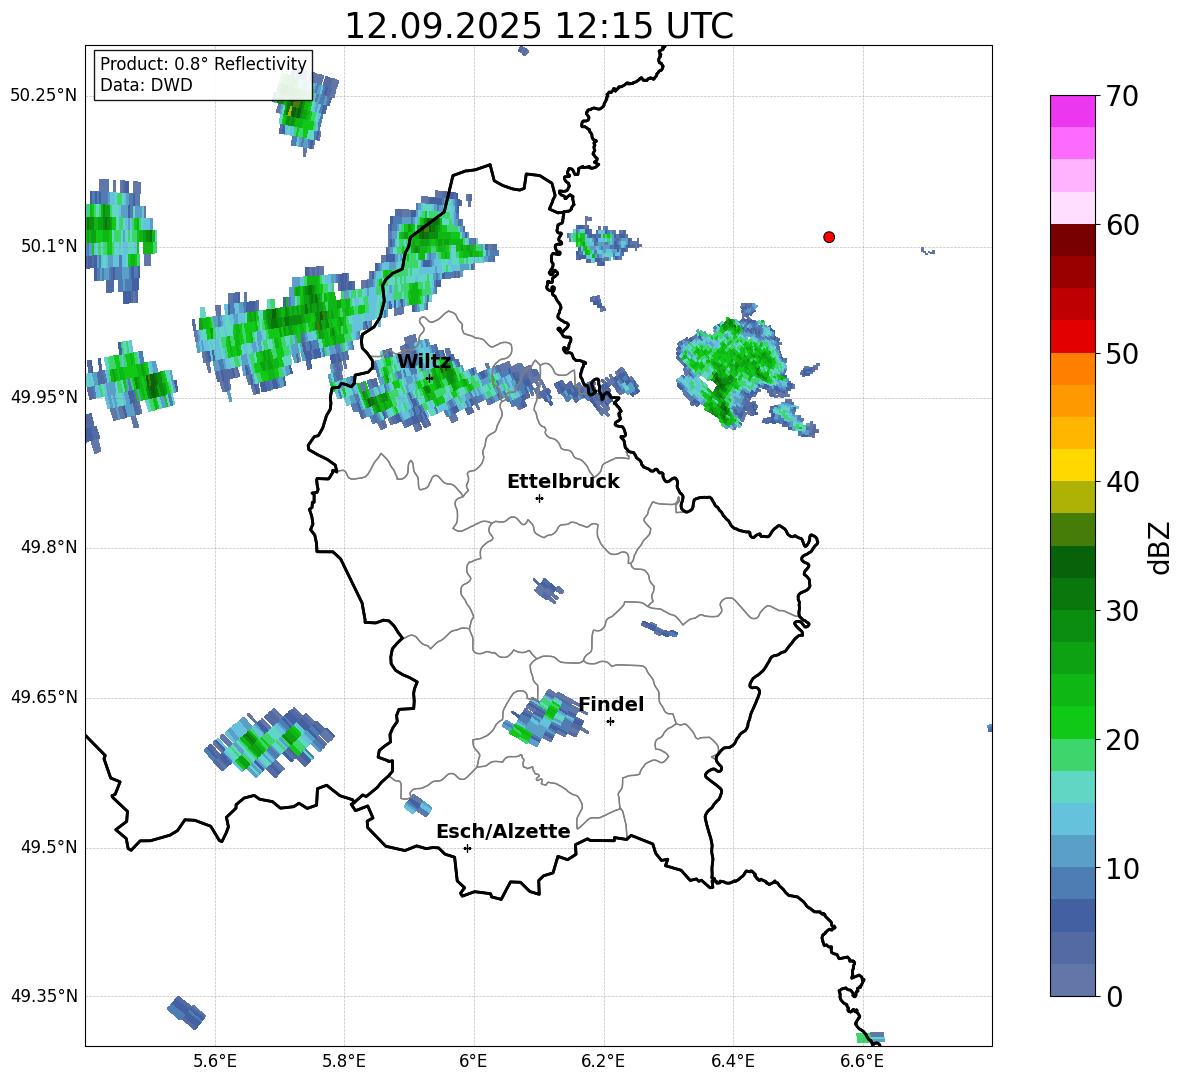1184x1081 pixels.
Task: Click the 'Data: DWD' text
Action: [146, 85]
